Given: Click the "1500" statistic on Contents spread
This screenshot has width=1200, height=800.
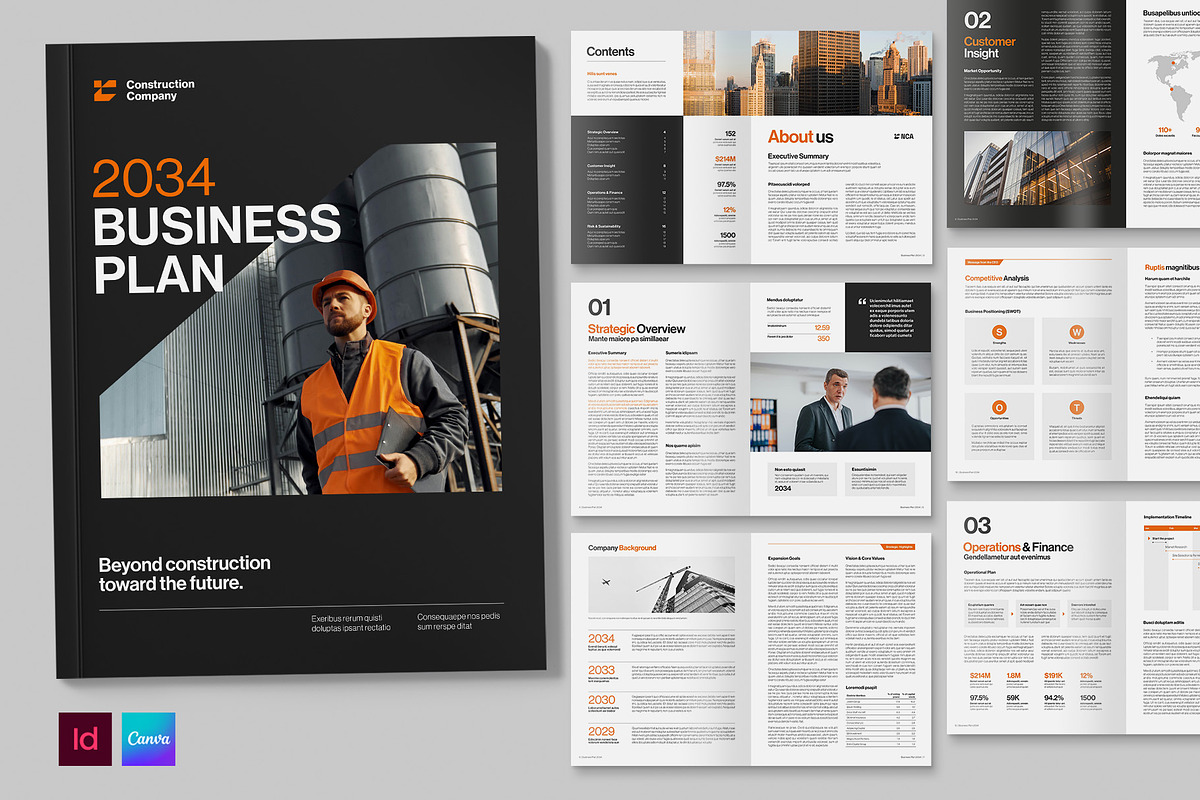Looking at the screenshot, I should [728, 236].
